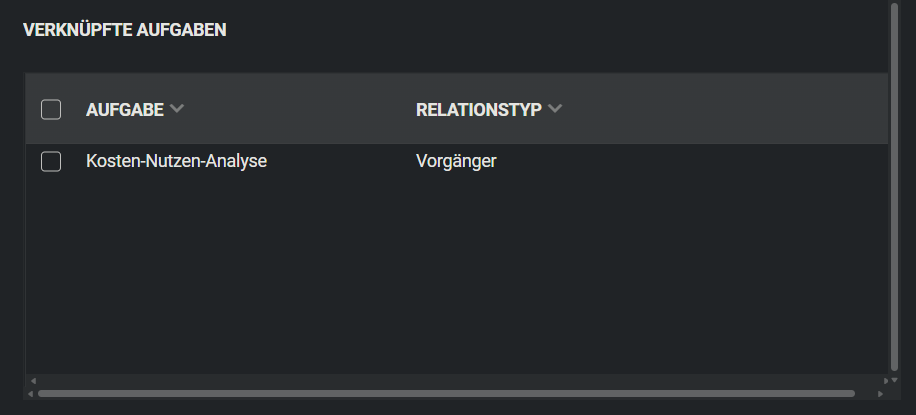Open the AUFGABE column chevron menu
Image resolution: width=916 pixels, height=415 pixels.
[x=177, y=109]
